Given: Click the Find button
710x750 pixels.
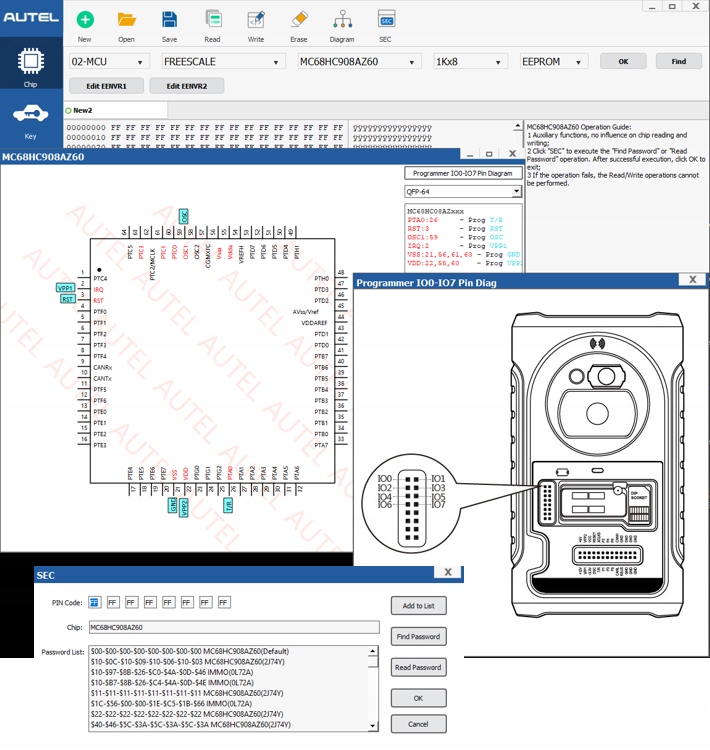Looking at the screenshot, I should click(678, 61).
